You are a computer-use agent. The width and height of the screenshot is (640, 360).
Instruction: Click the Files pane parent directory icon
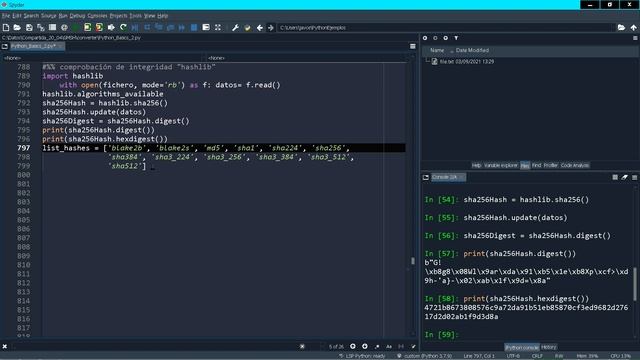(x=445, y=38)
